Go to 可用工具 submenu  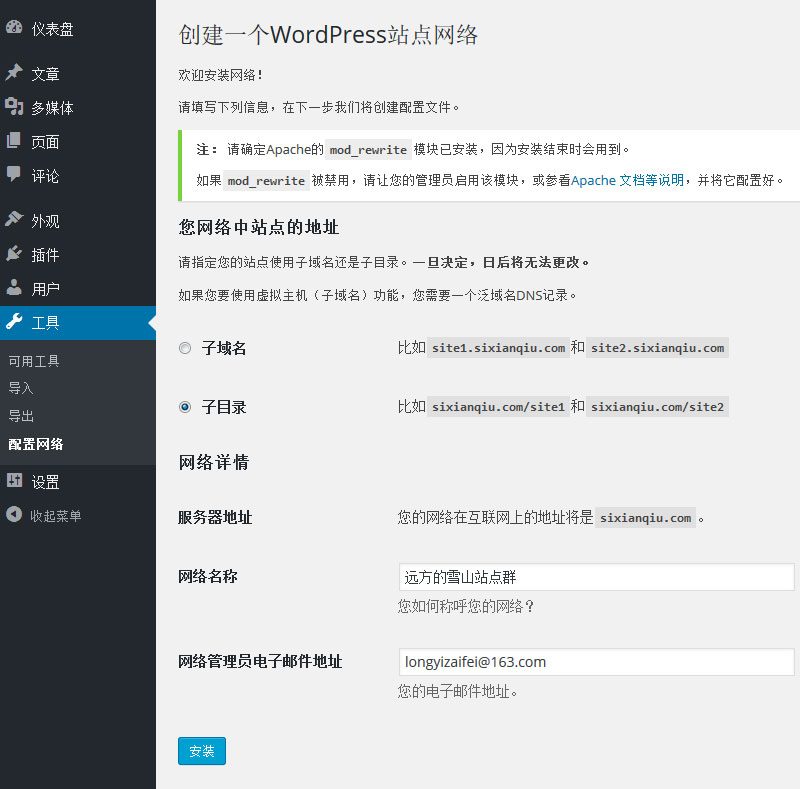(x=34, y=361)
